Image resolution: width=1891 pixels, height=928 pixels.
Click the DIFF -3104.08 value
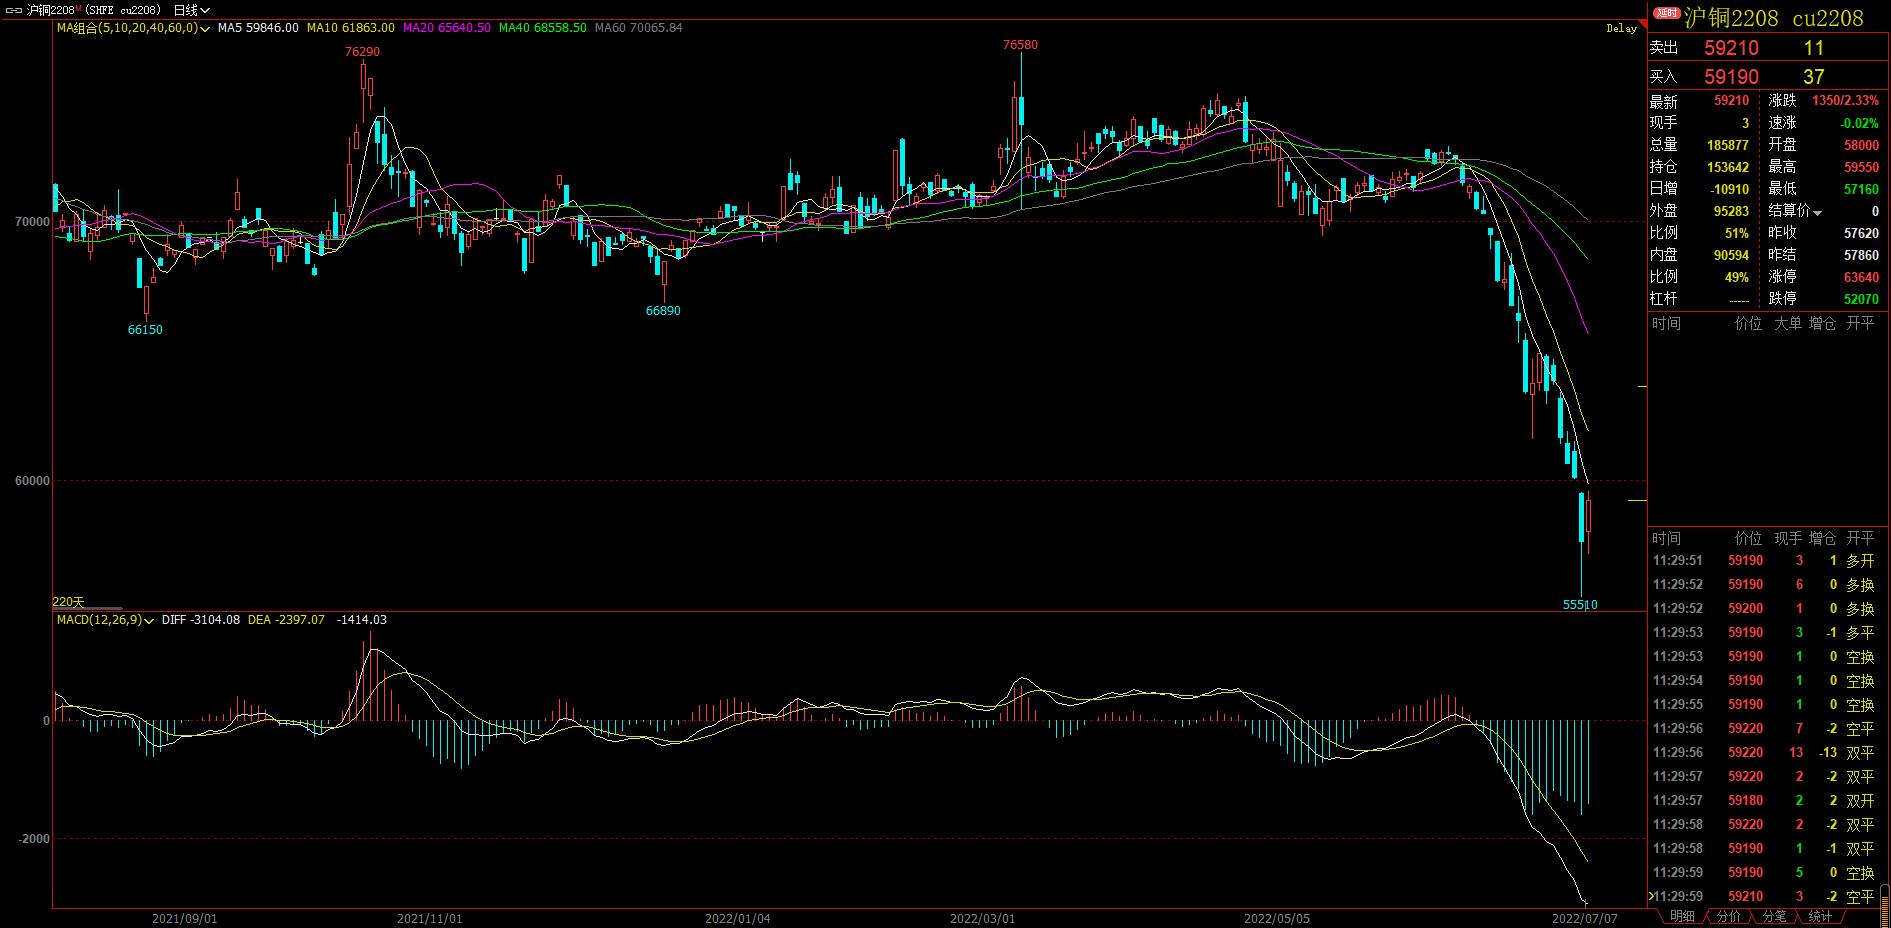pos(200,620)
